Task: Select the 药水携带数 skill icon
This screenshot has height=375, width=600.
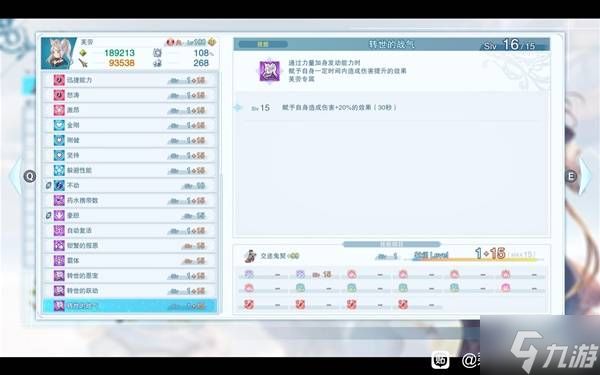Action: click(x=59, y=201)
